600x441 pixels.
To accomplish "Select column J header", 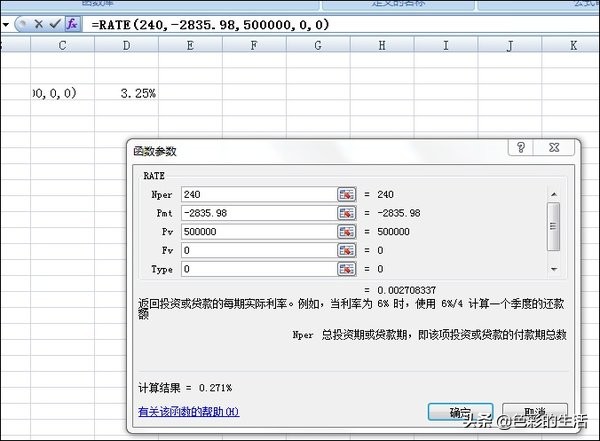I will pos(510,46).
